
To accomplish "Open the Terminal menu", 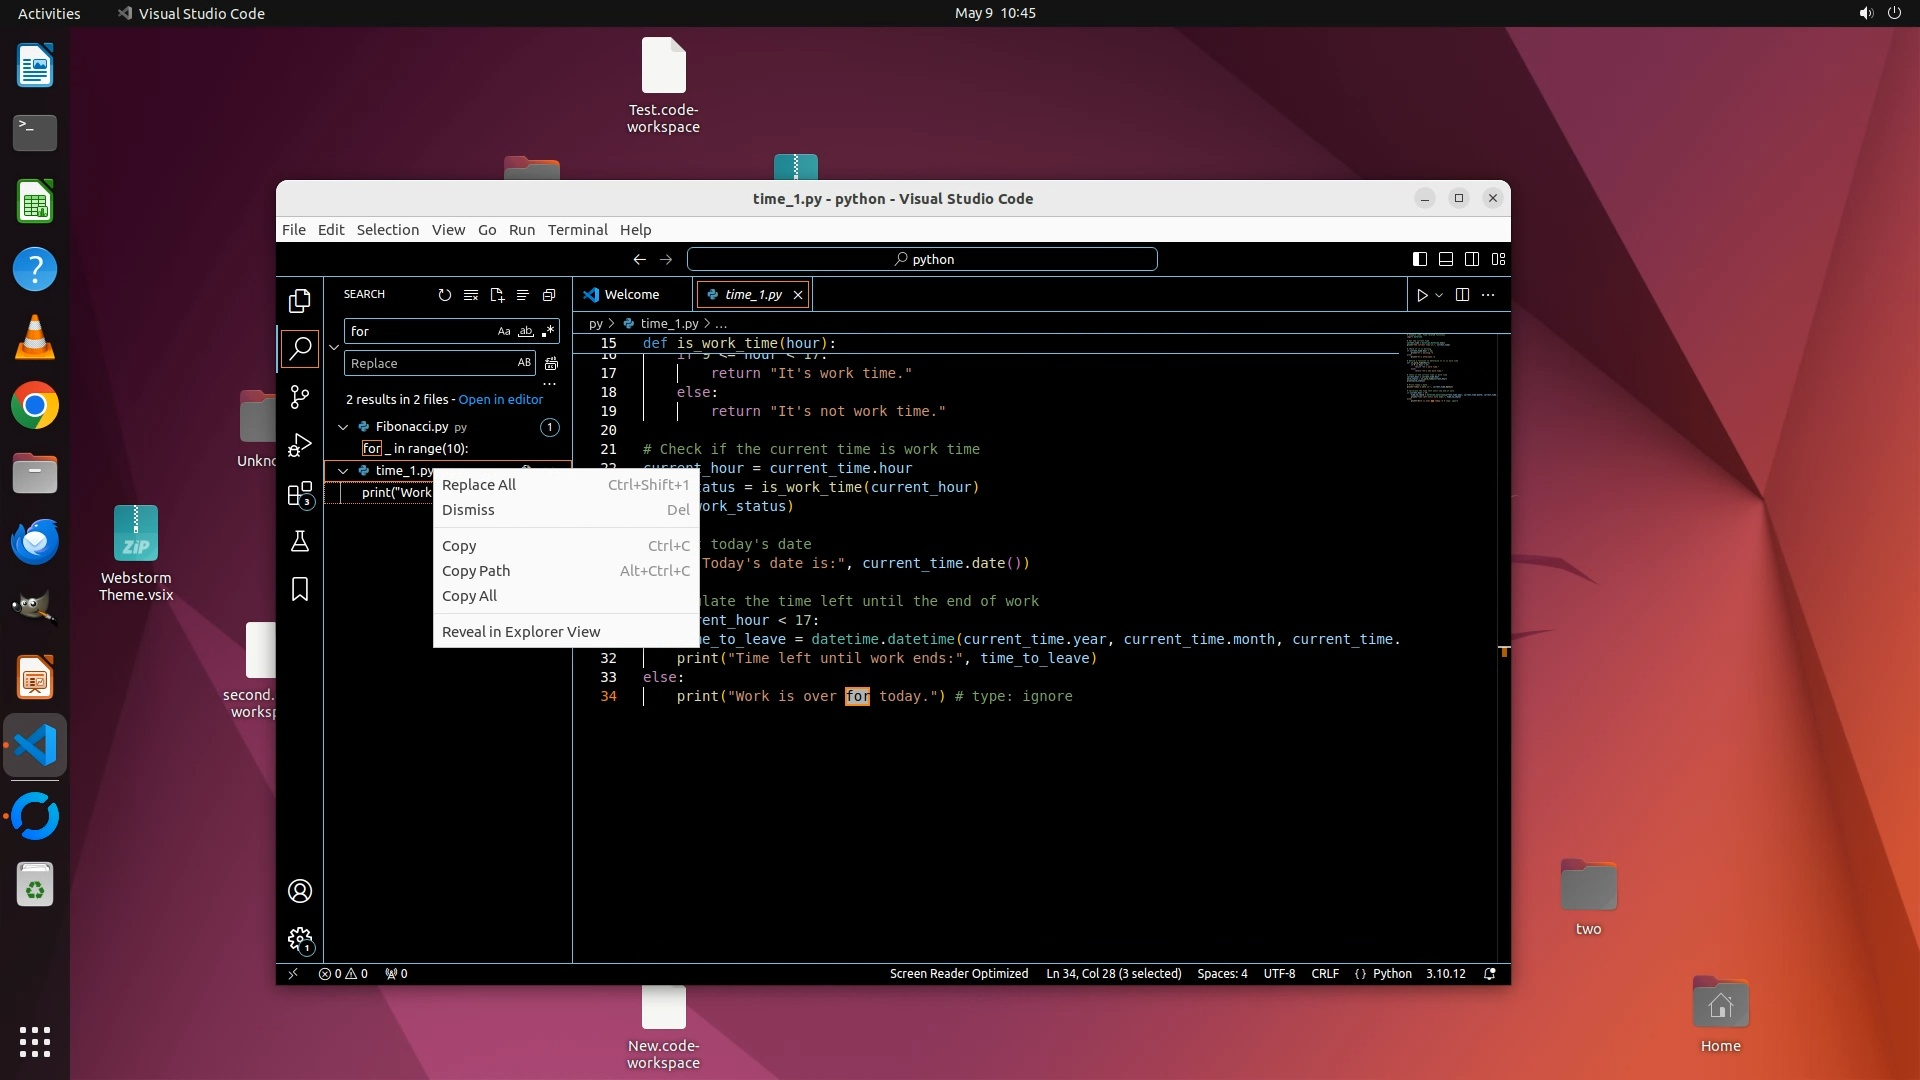I will point(577,230).
